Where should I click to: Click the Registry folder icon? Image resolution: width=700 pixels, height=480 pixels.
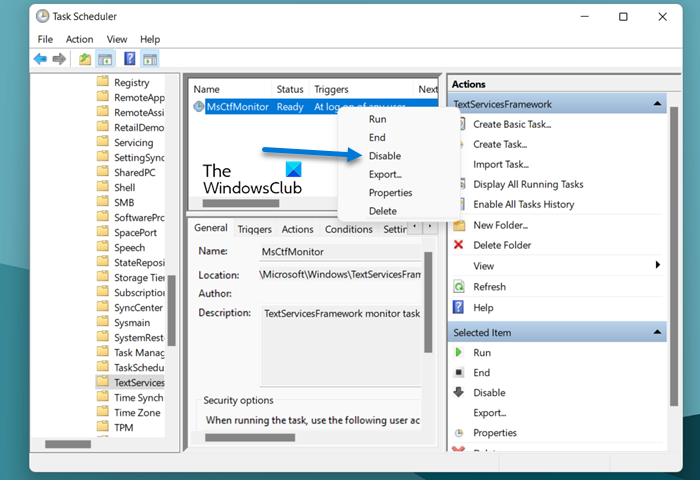pyautogui.click(x=103, y=81)
